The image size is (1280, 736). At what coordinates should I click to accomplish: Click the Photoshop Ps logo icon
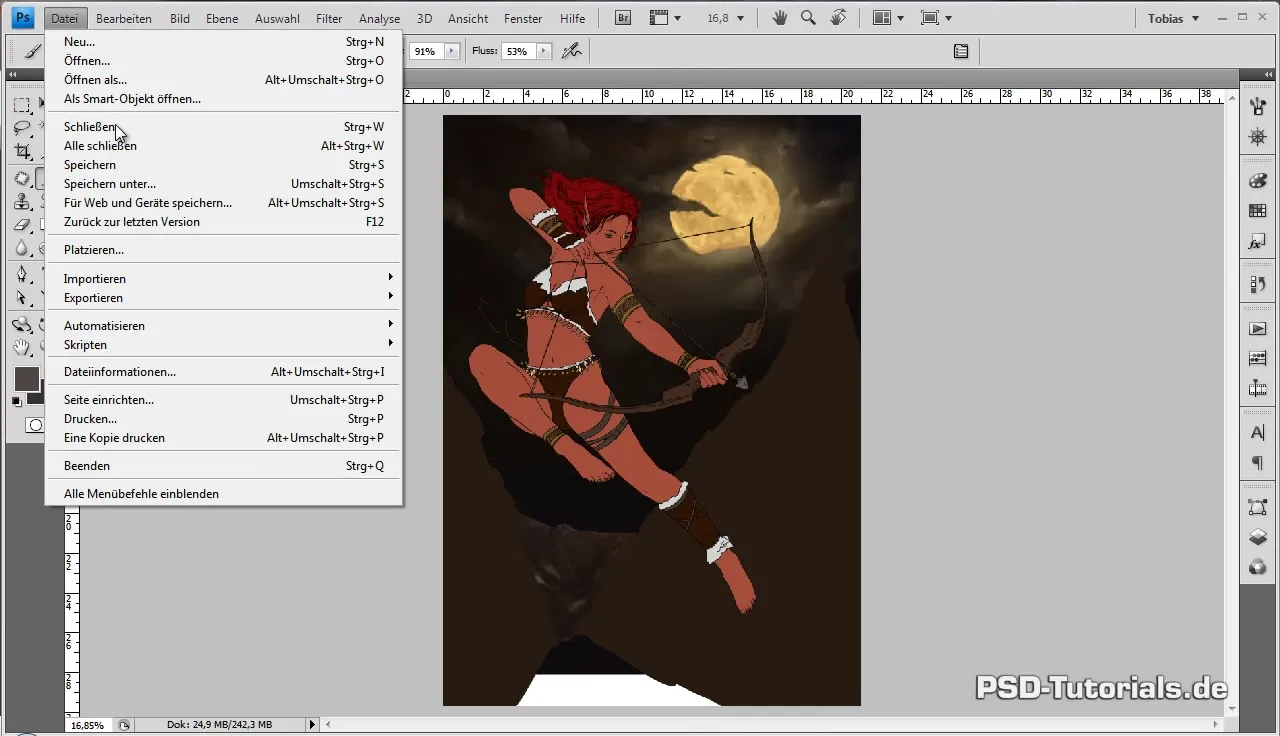point(23,18)
